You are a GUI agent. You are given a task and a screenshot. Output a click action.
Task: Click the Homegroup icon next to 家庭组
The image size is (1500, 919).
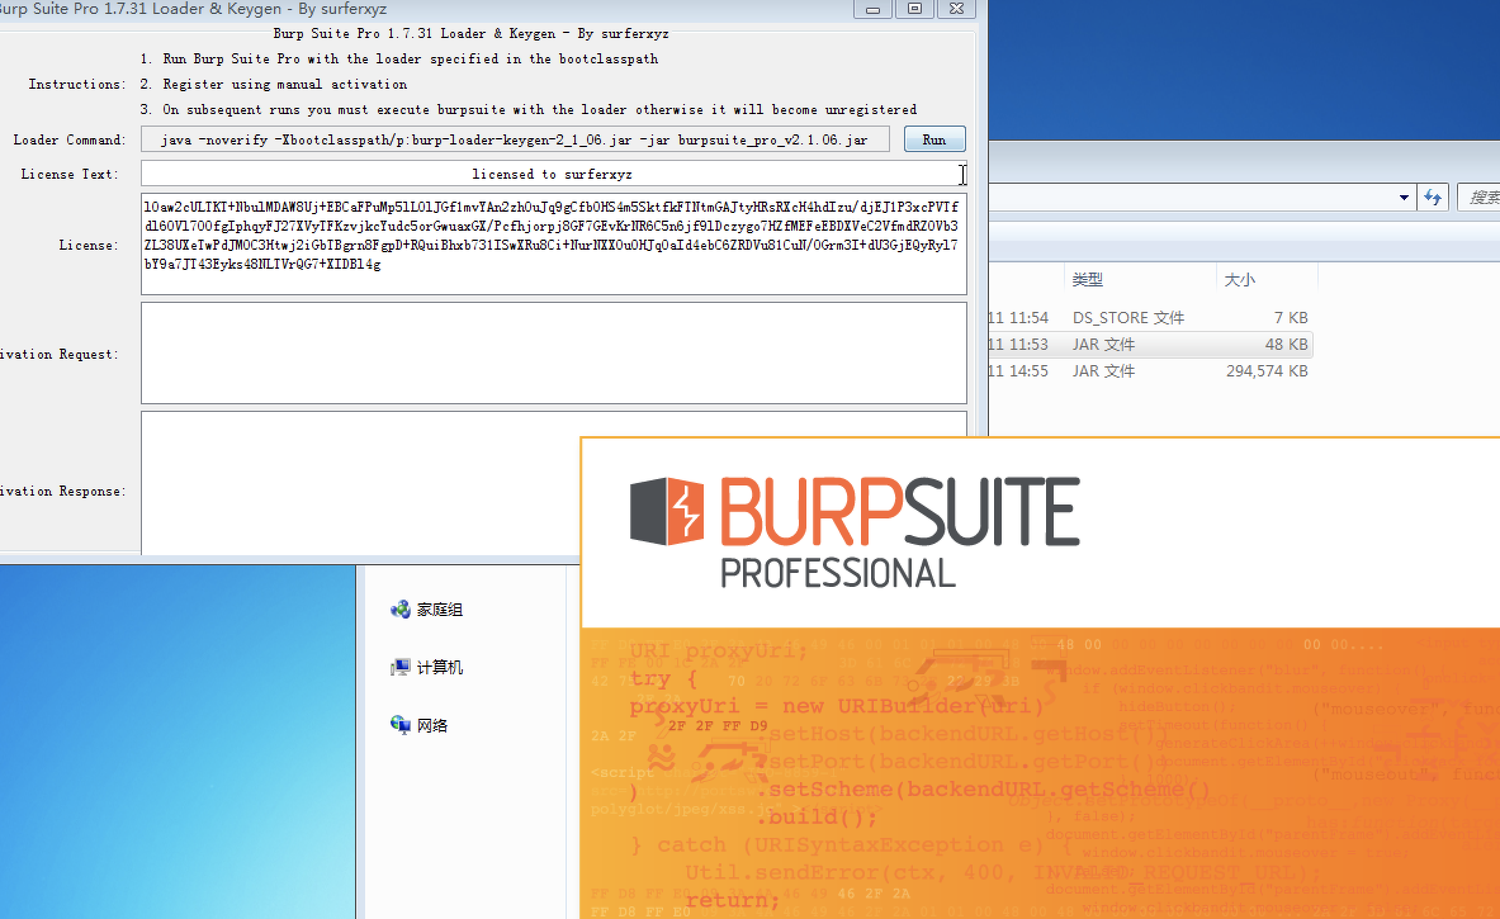pos(400,609)
